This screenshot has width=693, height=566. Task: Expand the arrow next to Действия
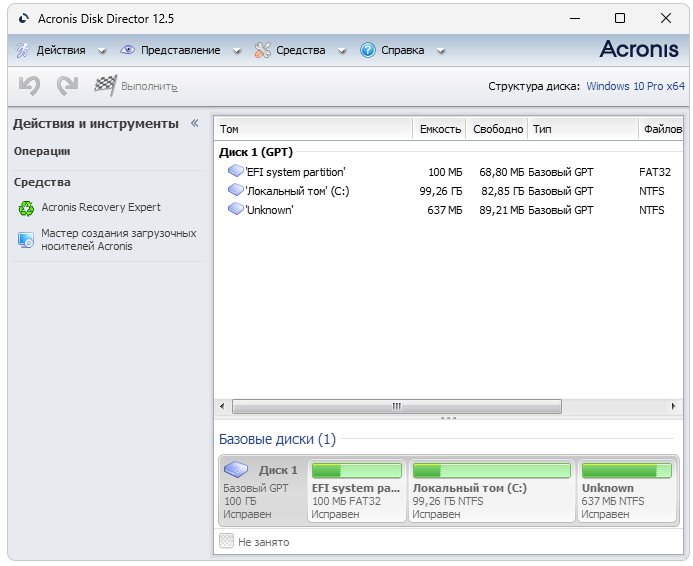(x=102, y=51)
